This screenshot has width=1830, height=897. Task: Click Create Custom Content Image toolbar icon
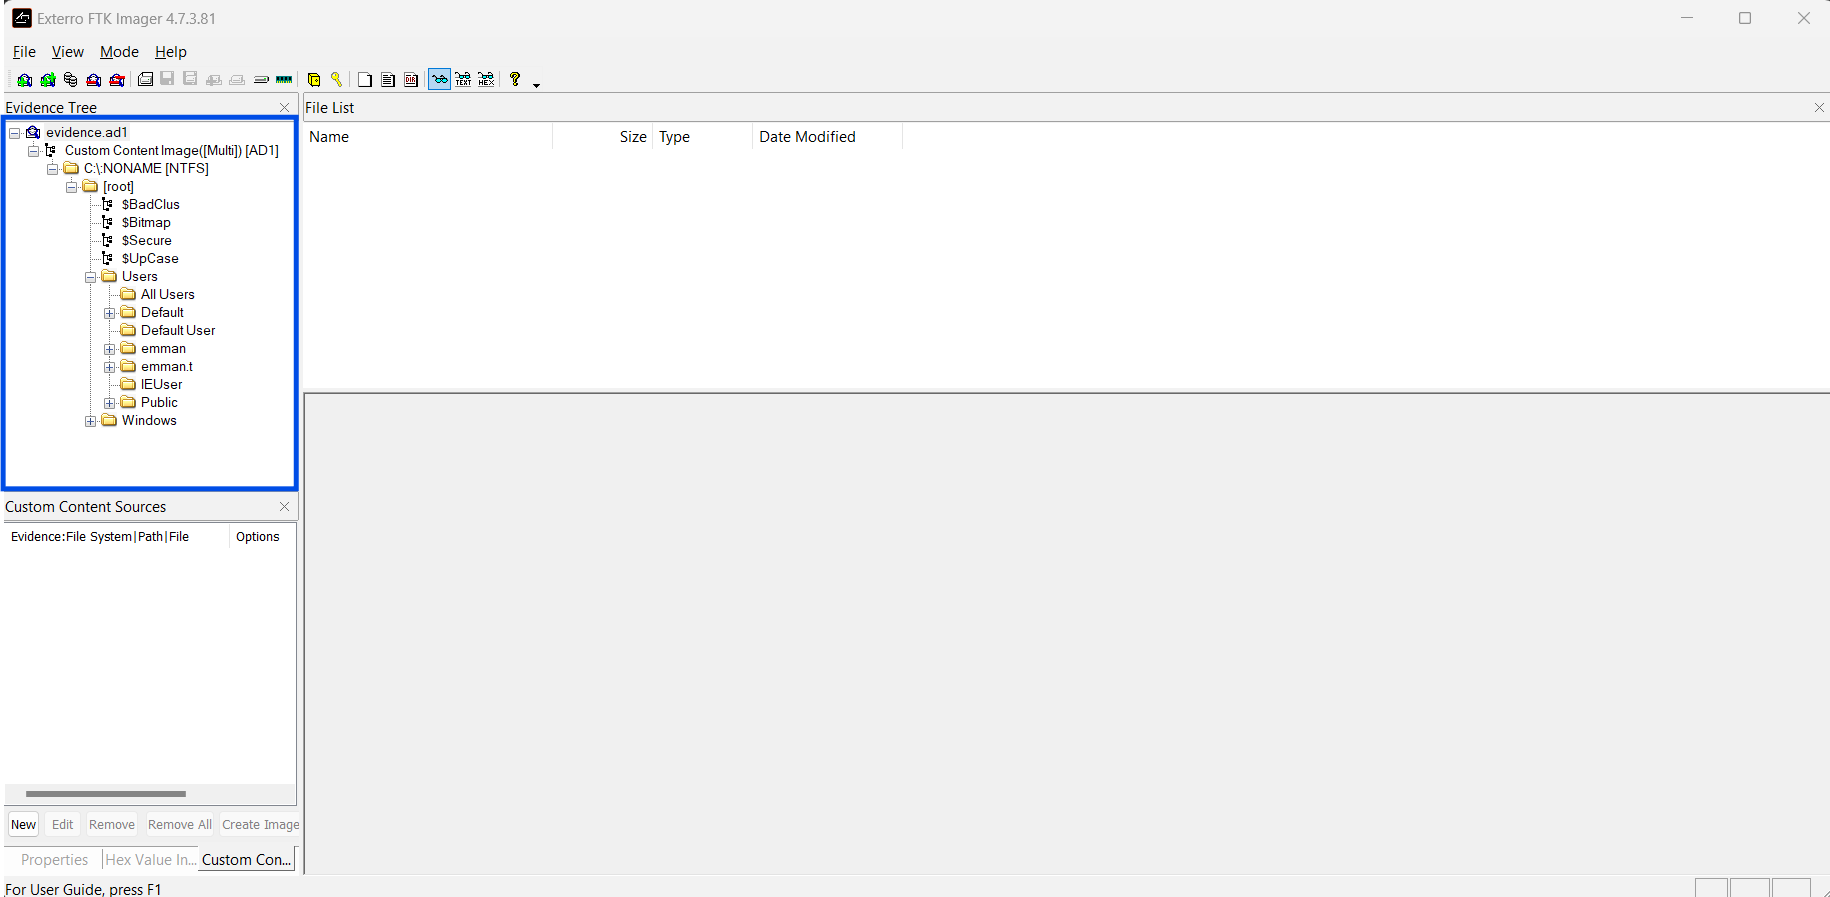point(237,80)
